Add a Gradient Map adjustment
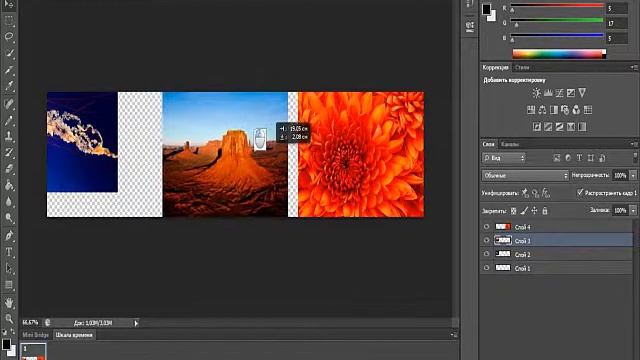 582,127
